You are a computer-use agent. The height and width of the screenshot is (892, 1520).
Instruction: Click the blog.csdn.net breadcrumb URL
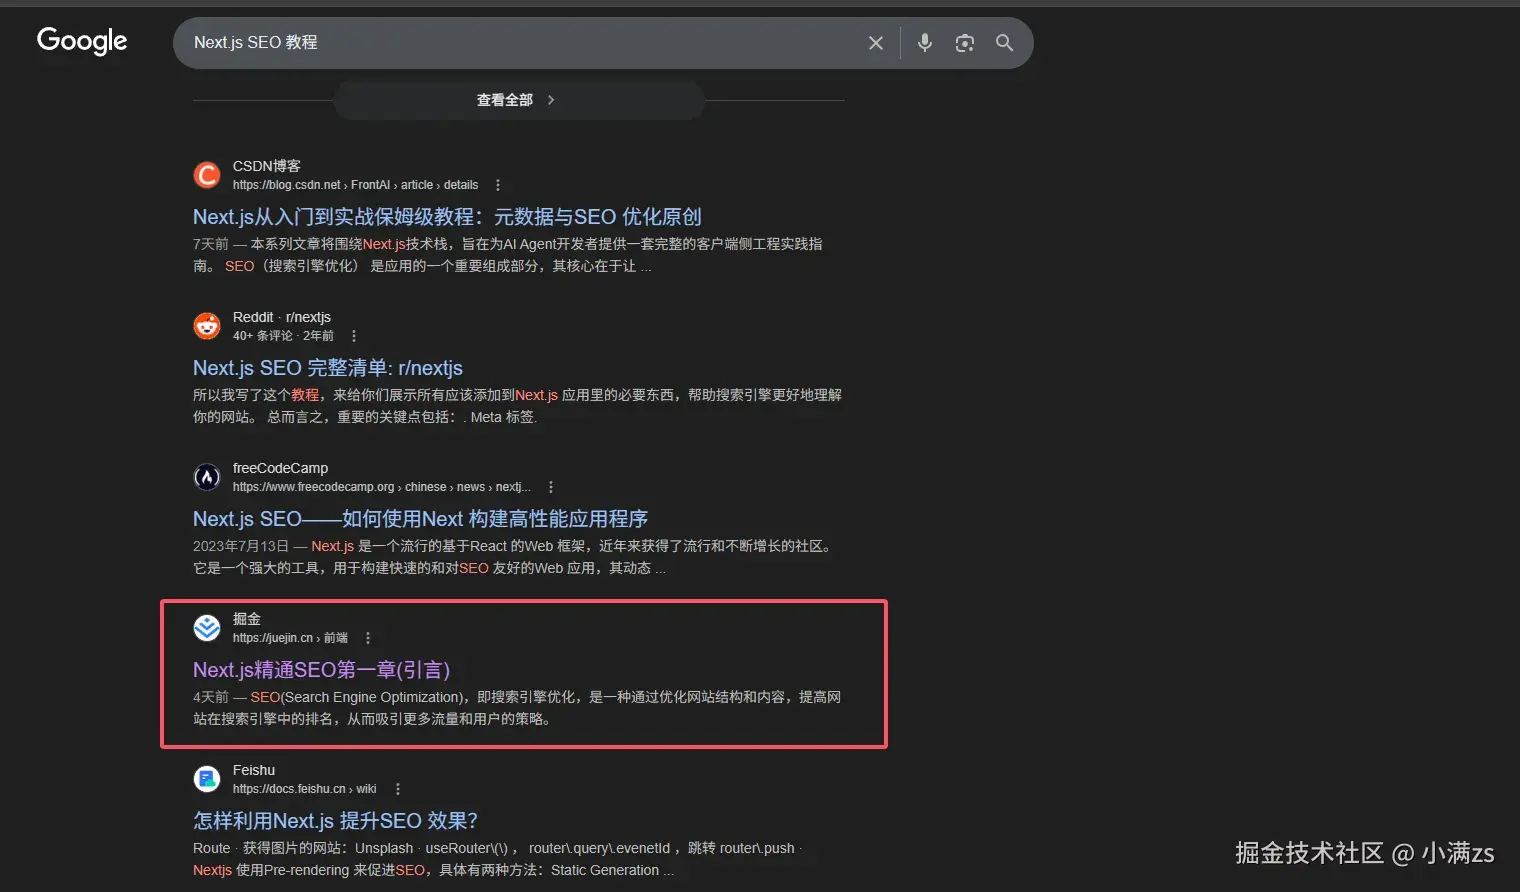click(x=356, y=185)
